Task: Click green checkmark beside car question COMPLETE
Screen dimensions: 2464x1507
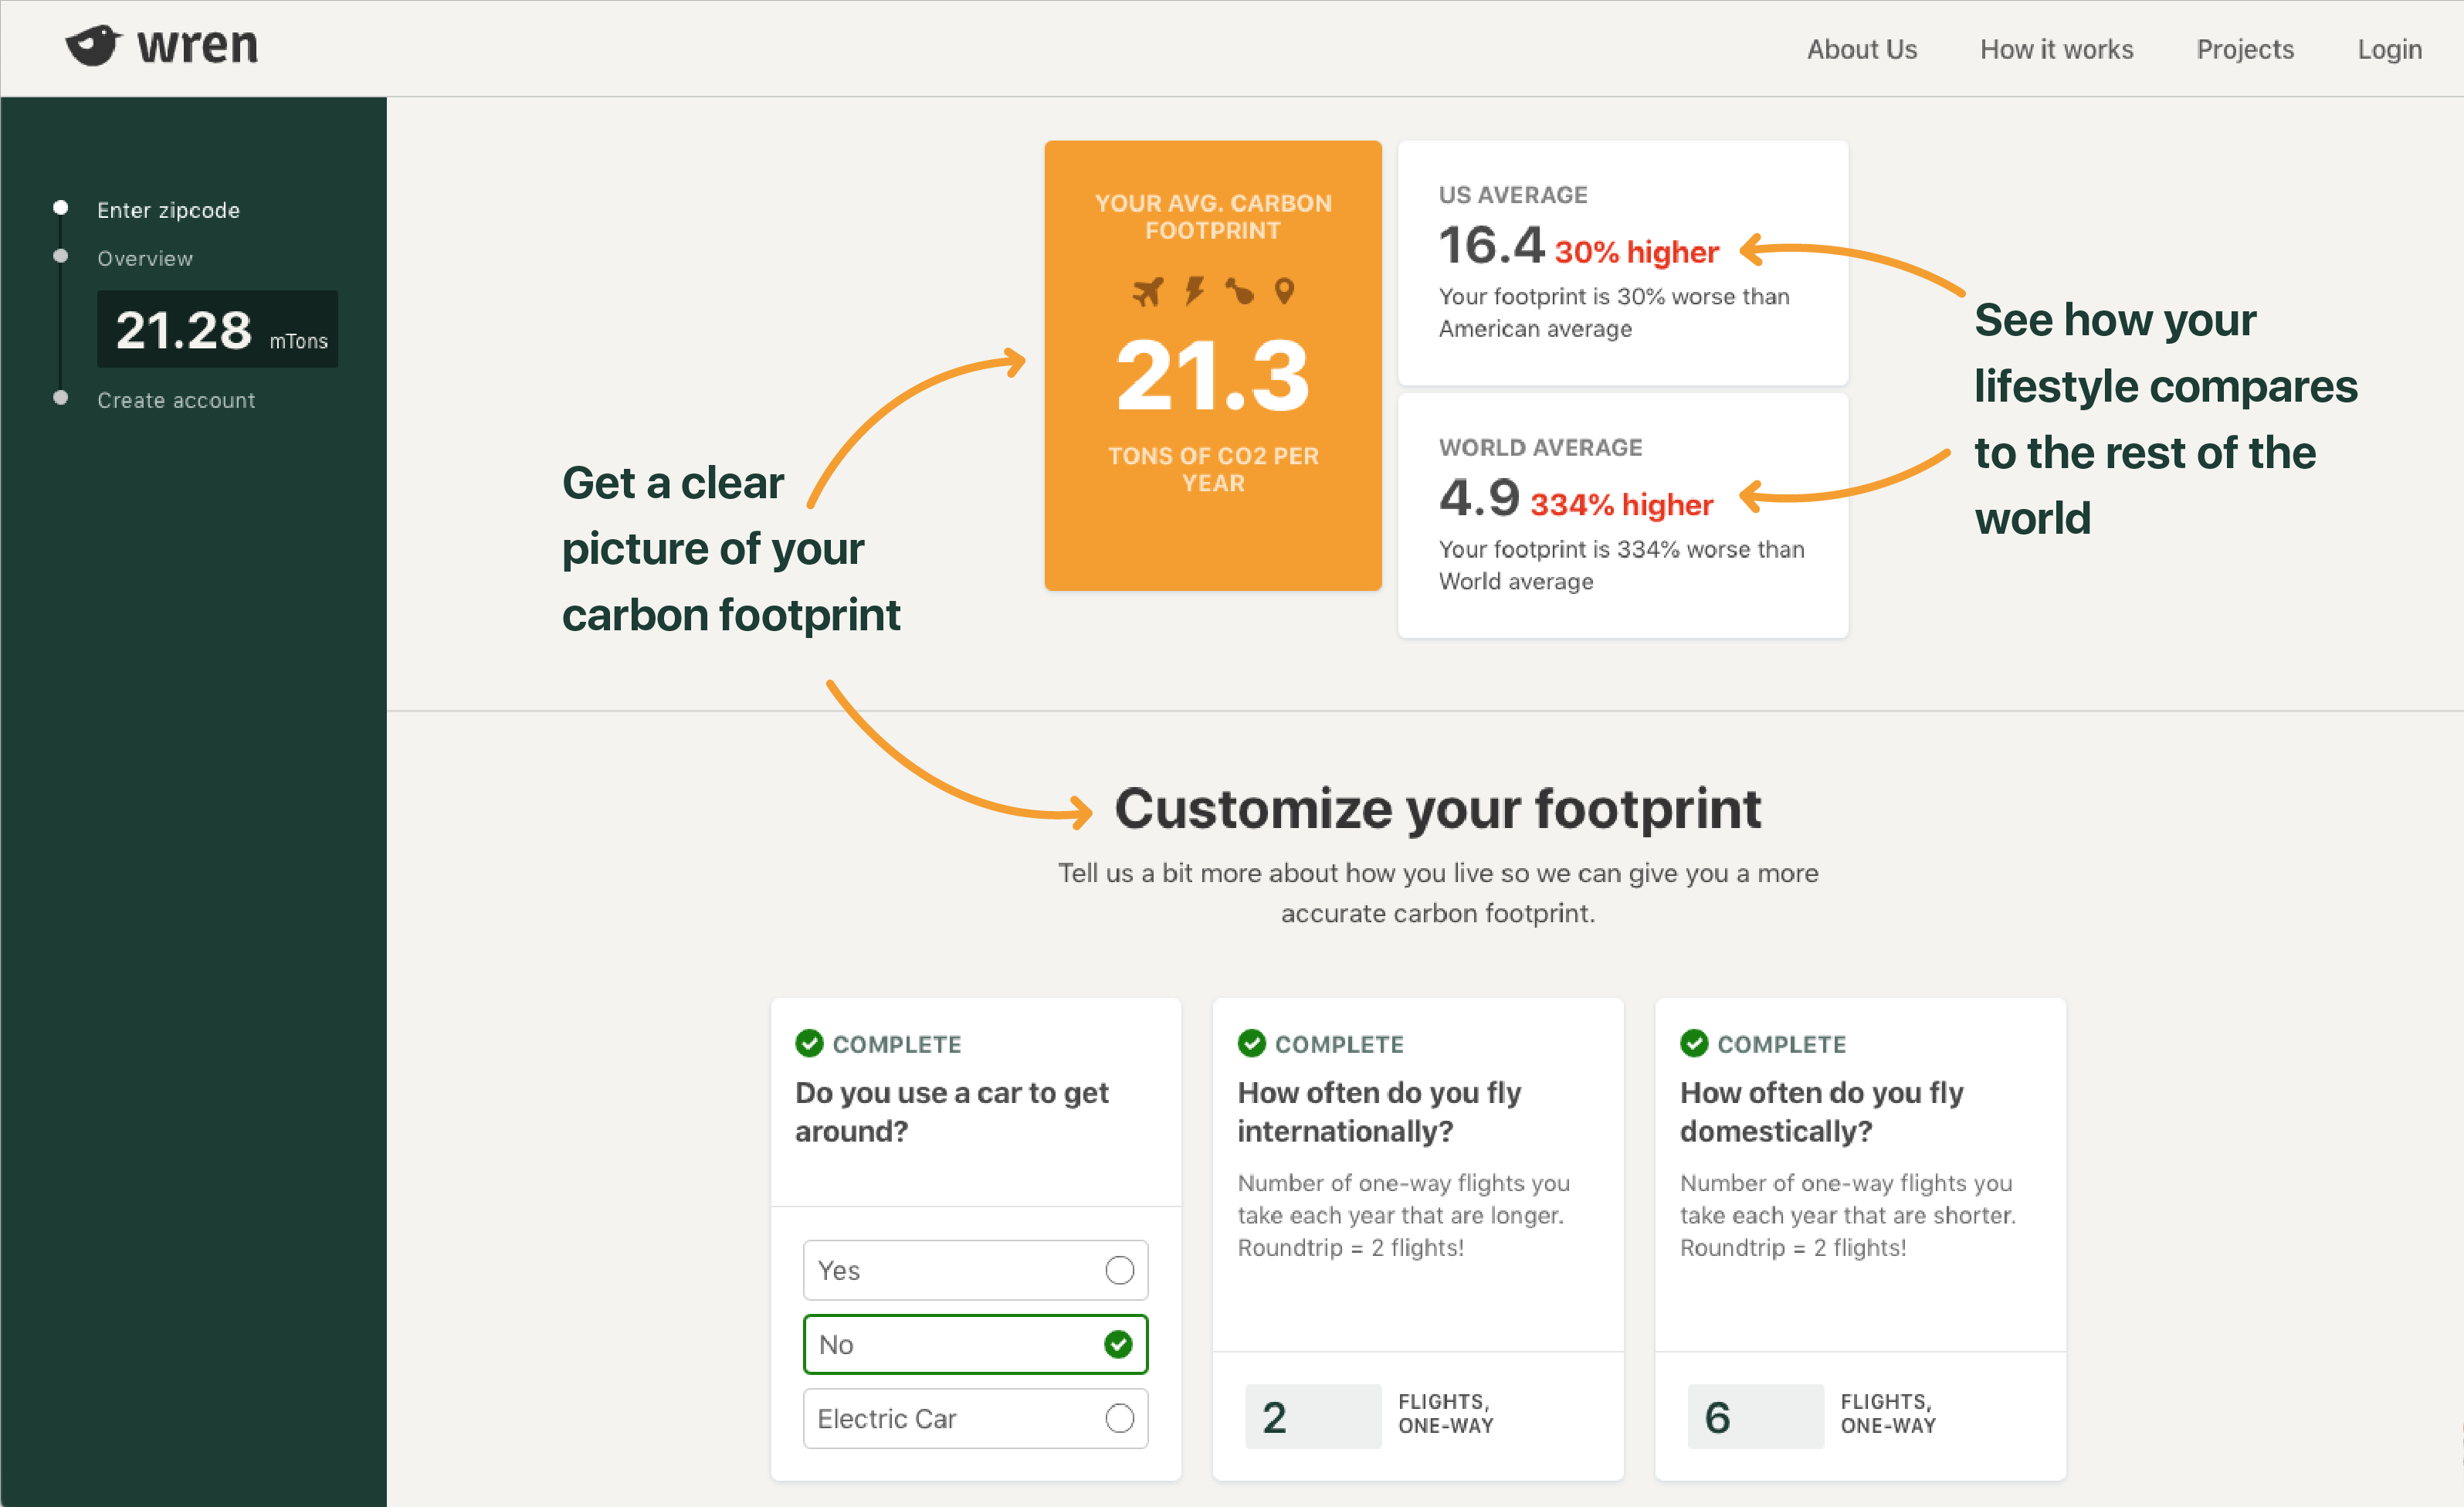Action: 809,1043
